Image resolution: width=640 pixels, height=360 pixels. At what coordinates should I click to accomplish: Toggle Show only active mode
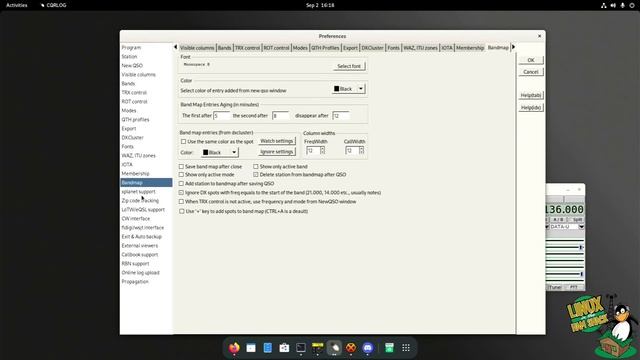click(x=181, y=175)
